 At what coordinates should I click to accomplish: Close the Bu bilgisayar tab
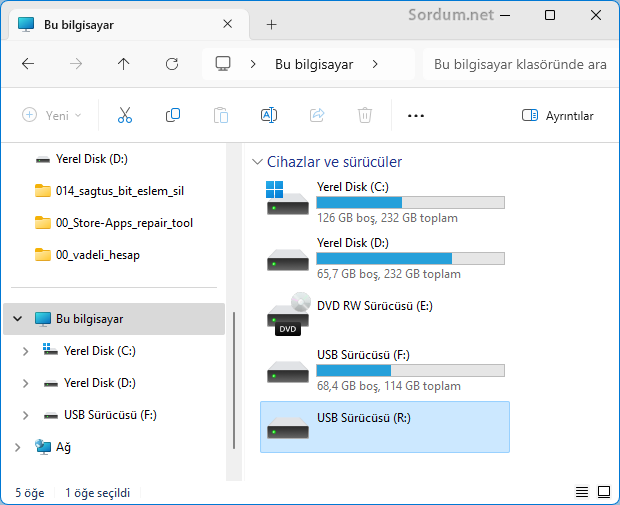tap(227, 24)
